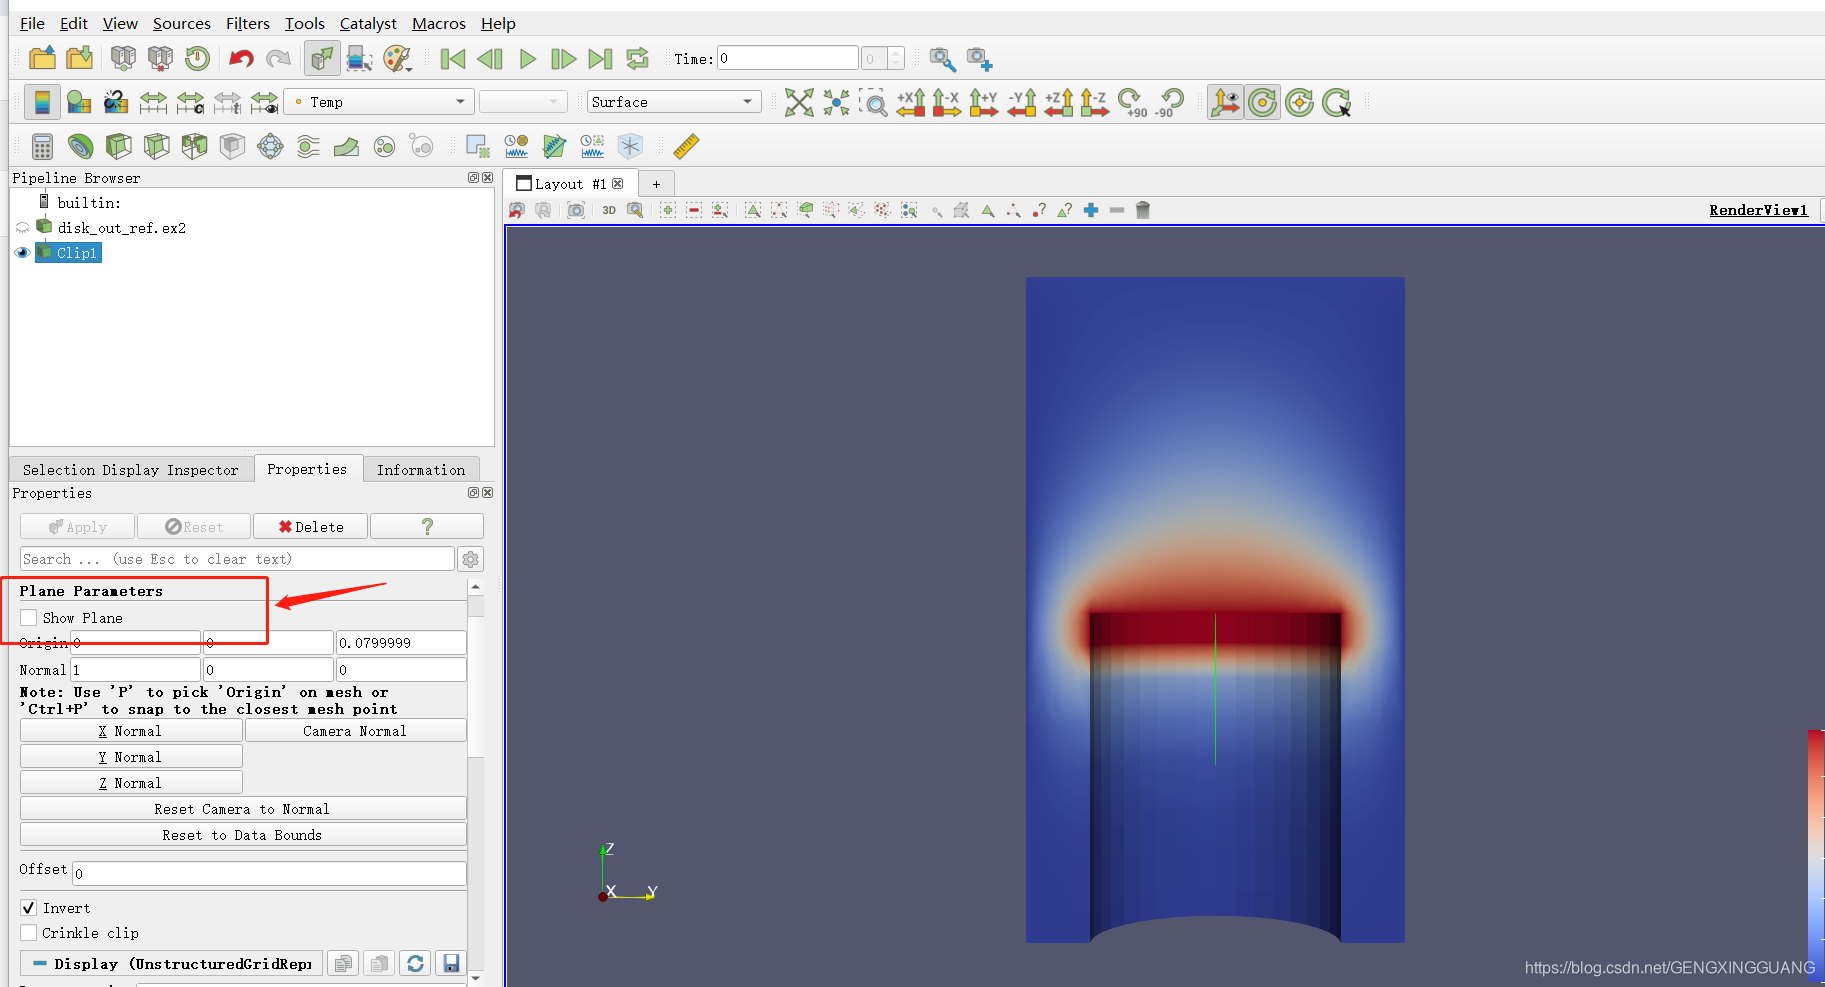Viewport: 1825px width, 987px height.
Task: Click Reset Camera to Normal button
Action: 243,809
